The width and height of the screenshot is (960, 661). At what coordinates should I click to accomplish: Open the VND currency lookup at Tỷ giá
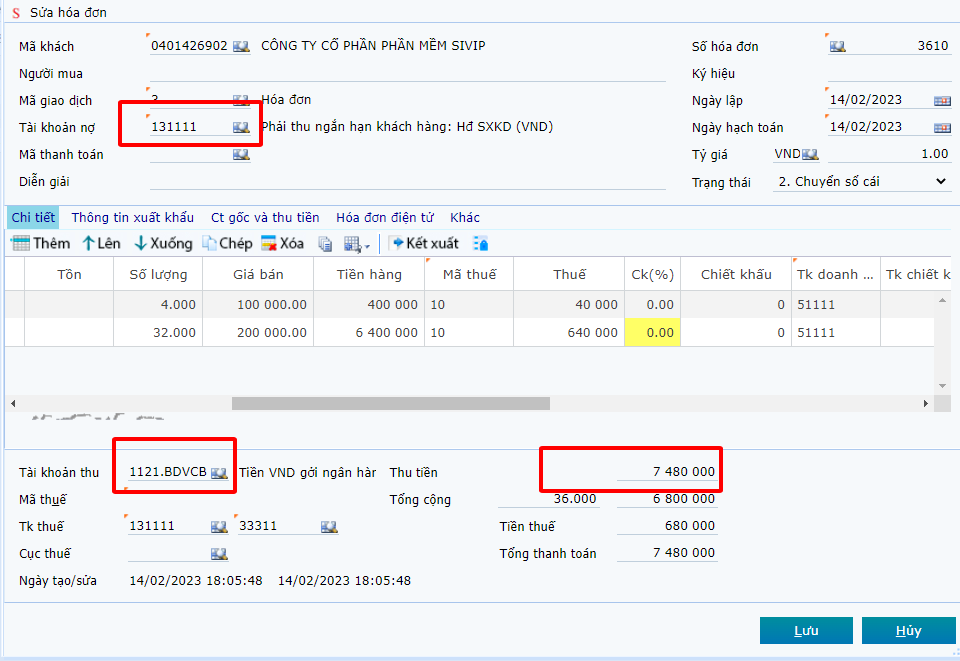pyautogui.click(x=810, y=154)
